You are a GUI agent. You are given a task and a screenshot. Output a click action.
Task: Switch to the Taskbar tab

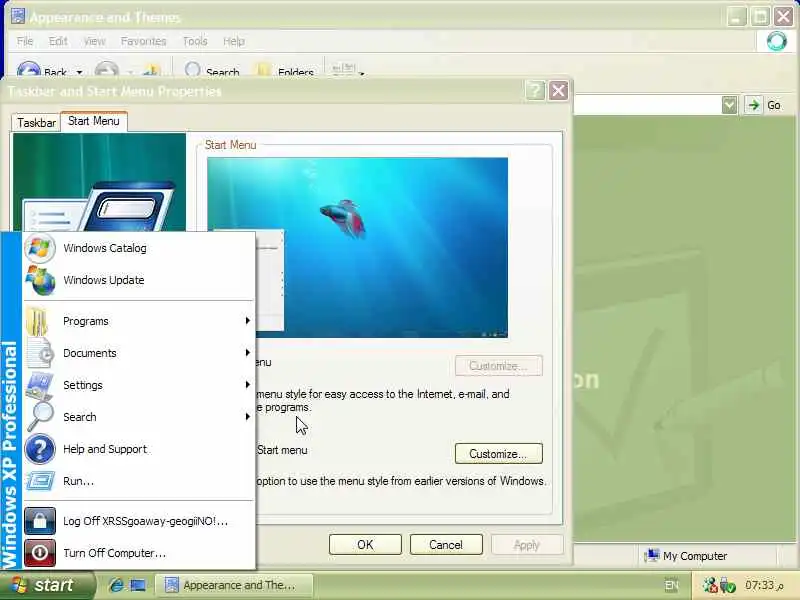coord(36,122)
